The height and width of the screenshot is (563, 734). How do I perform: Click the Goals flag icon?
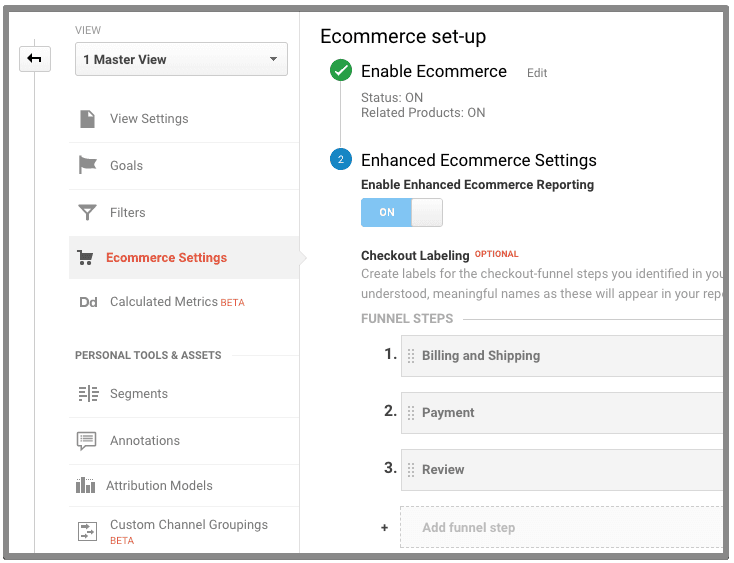88,165
